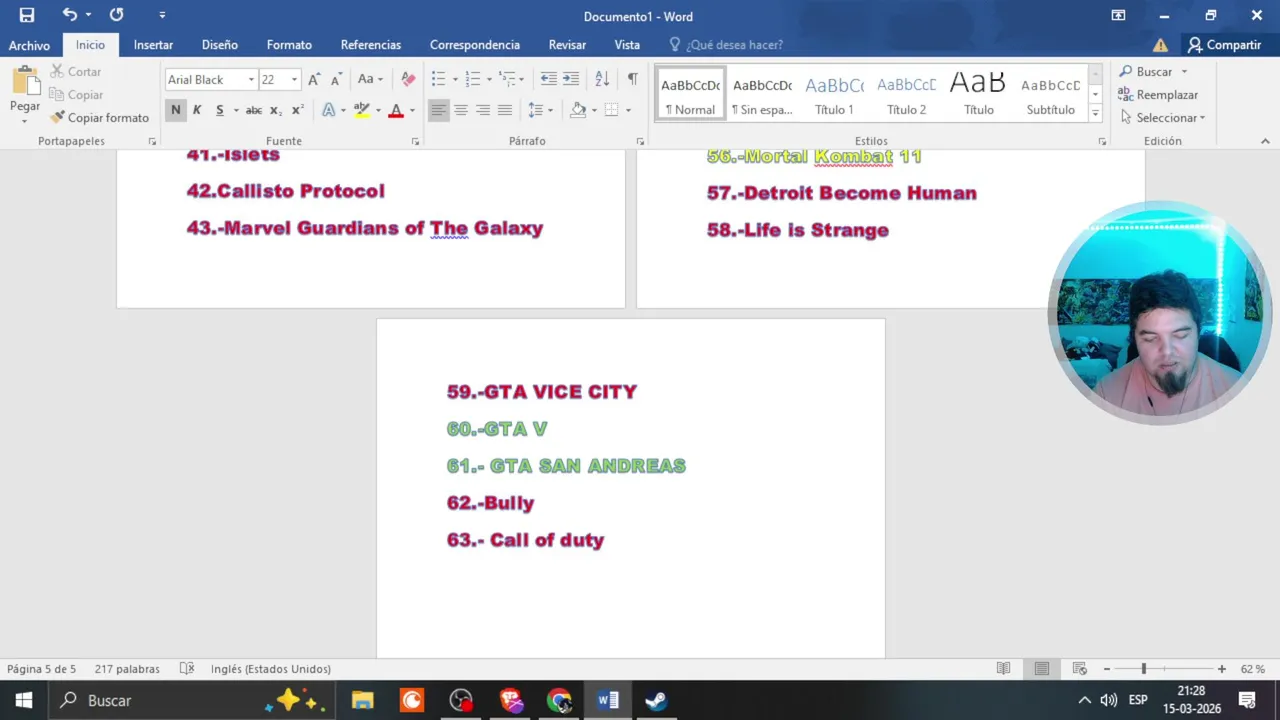1280x720 pixels.
Task: Toggle paragraph marks visibility
Action: click(632, 79)
